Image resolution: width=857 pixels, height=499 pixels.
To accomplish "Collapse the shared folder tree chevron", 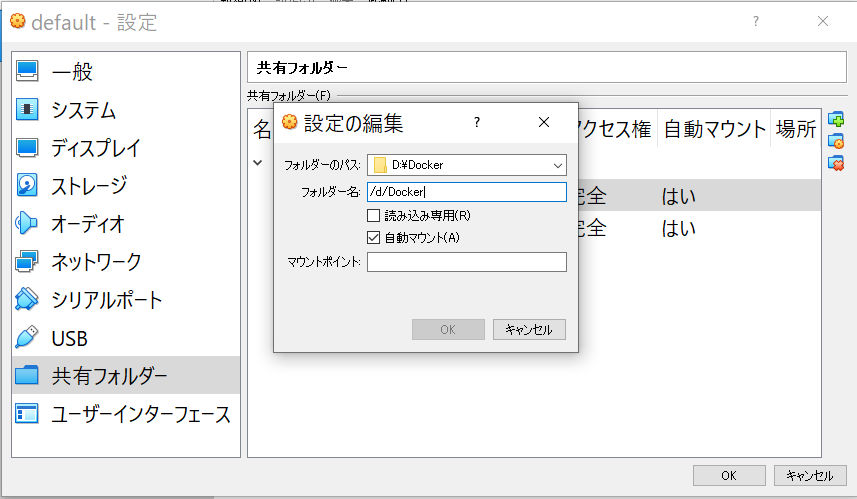I will (x=258, y=162).
